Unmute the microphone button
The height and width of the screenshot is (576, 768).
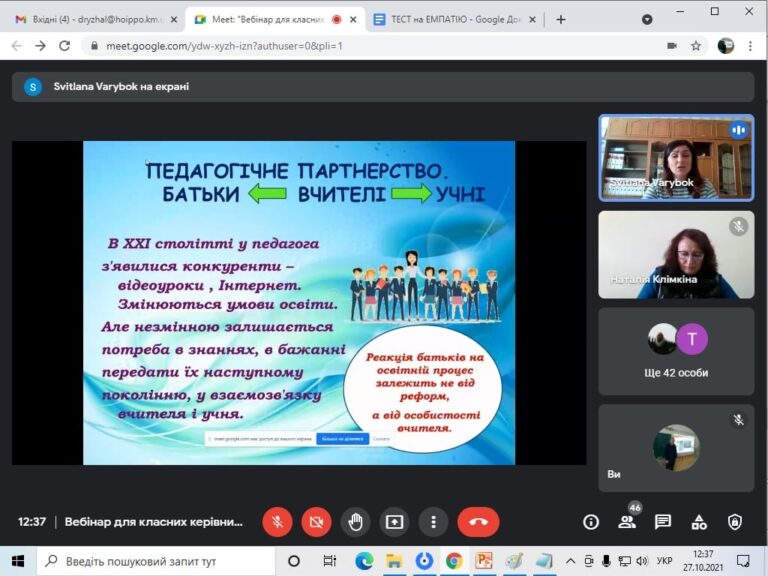[277, 522]
